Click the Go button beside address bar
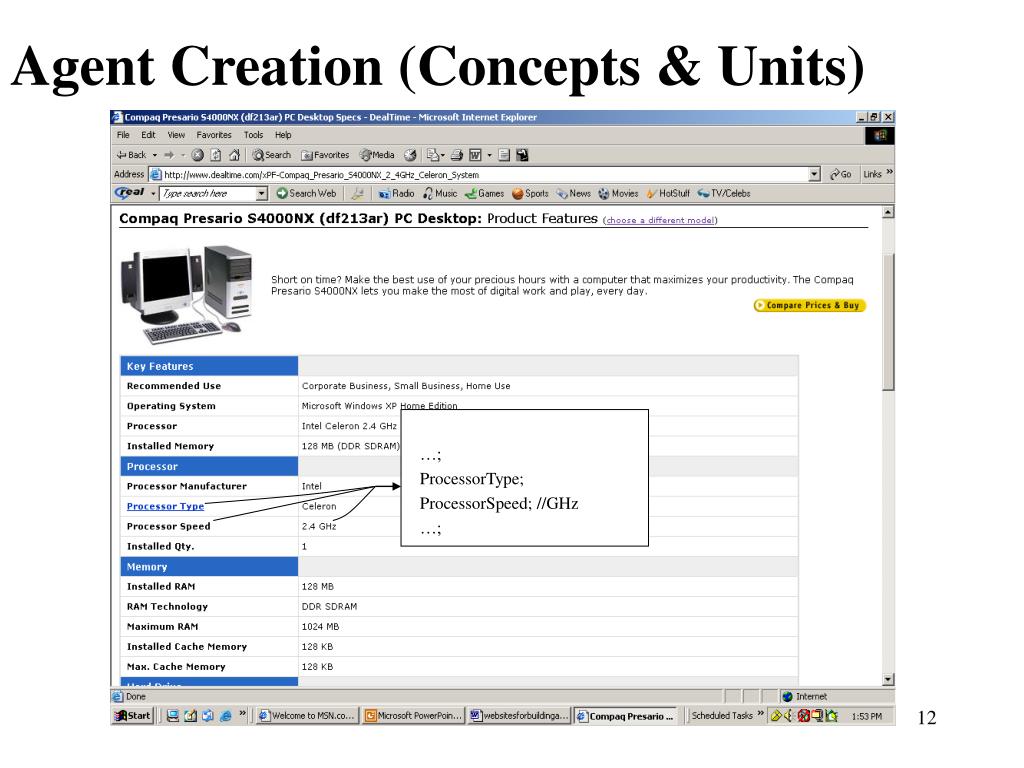The height and width of the screenshot is (768, 1024). click(x=840, y=174)
